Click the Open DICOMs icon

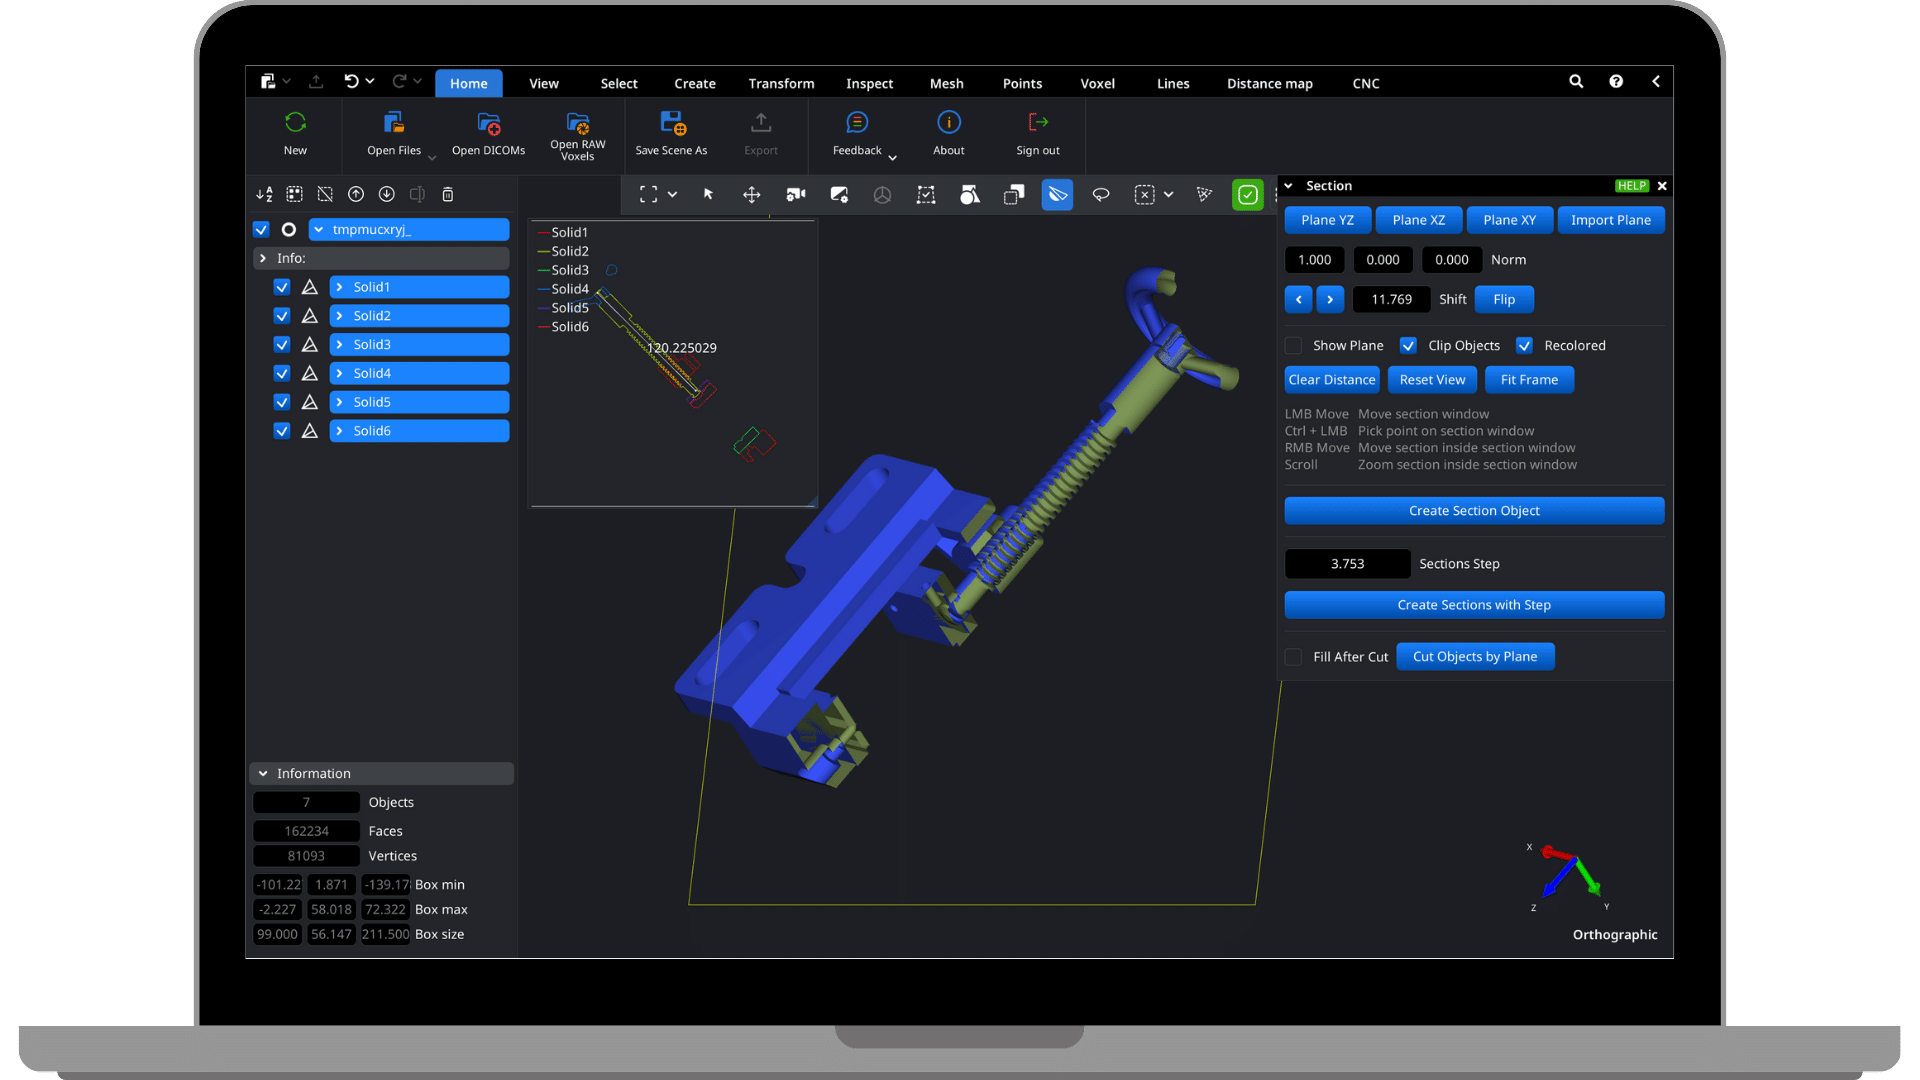(x=488, y=124)
